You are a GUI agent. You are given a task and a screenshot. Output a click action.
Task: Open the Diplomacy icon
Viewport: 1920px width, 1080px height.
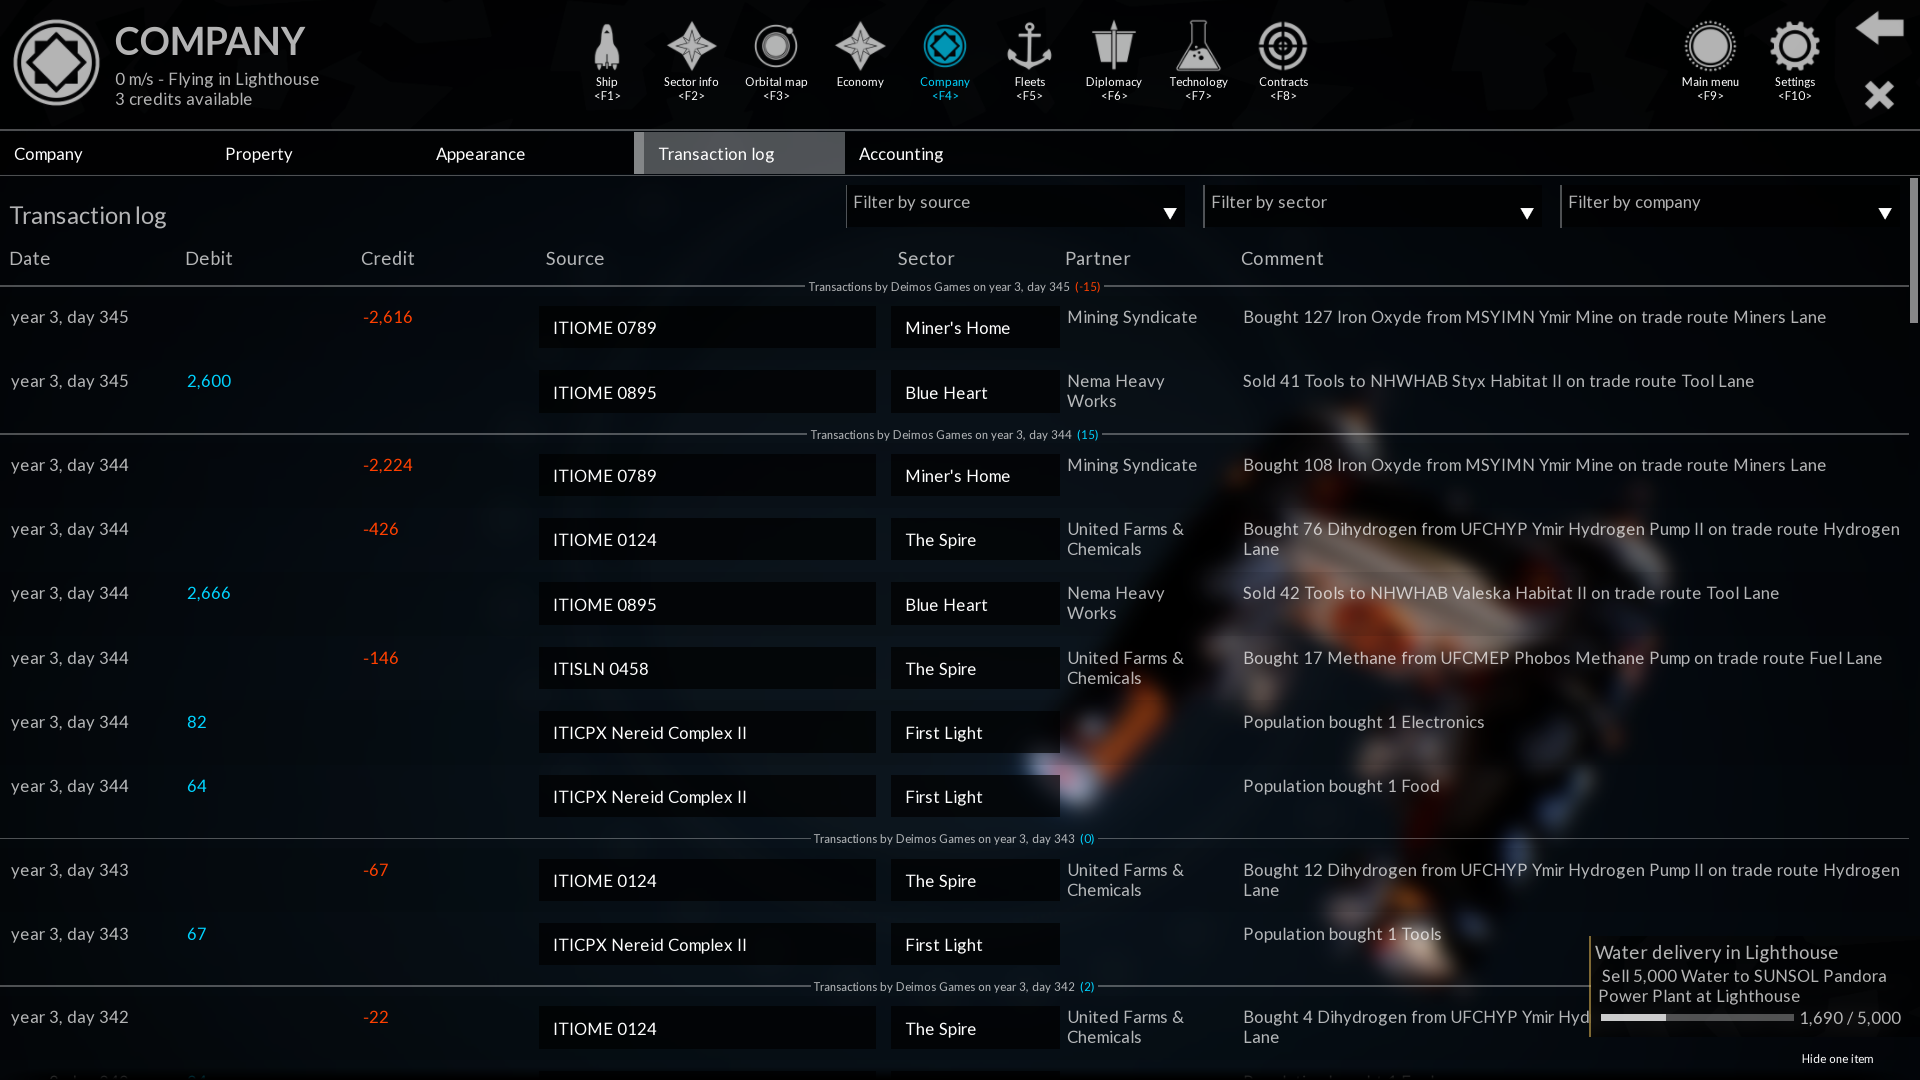click(1113, 48)
